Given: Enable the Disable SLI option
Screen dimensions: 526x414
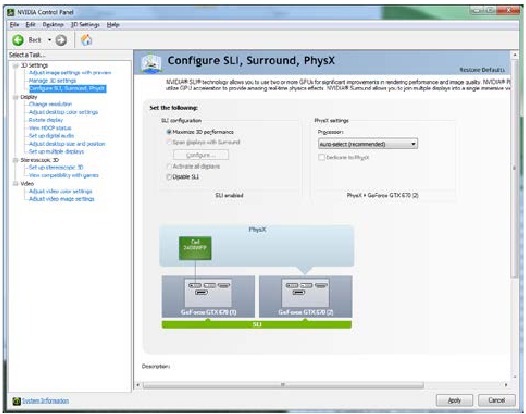Looking at the screenshot, I should pyautogui.click(x=169, y=177).
